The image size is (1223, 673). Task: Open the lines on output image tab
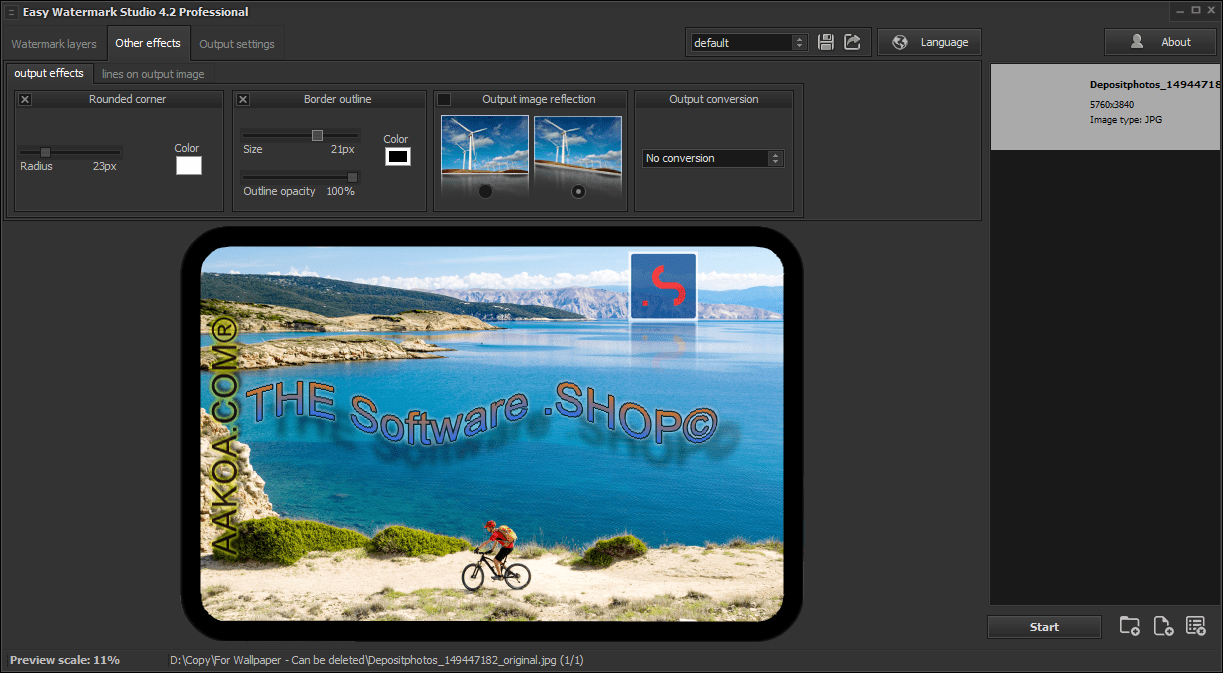tap(153, 73)
